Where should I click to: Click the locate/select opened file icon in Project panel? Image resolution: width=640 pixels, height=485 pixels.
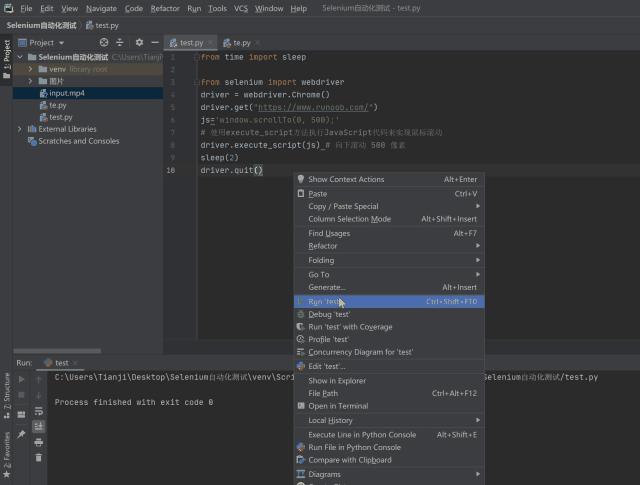click(x=104, y=43)
